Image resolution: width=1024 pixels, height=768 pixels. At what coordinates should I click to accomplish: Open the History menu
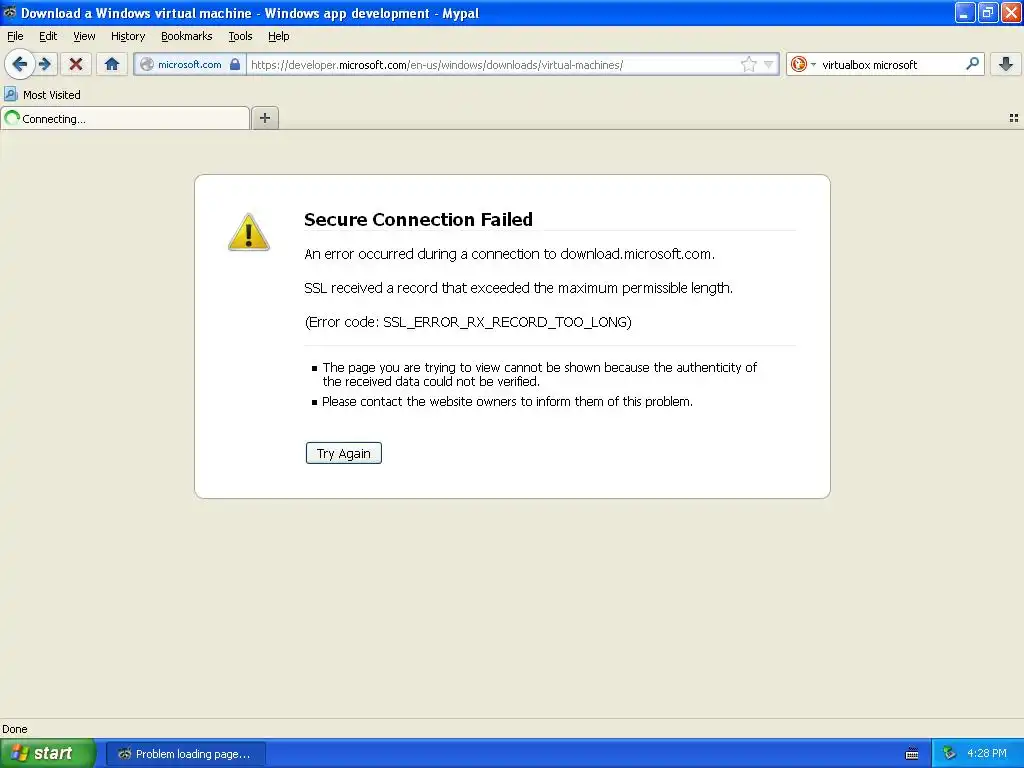pos(128,36)
